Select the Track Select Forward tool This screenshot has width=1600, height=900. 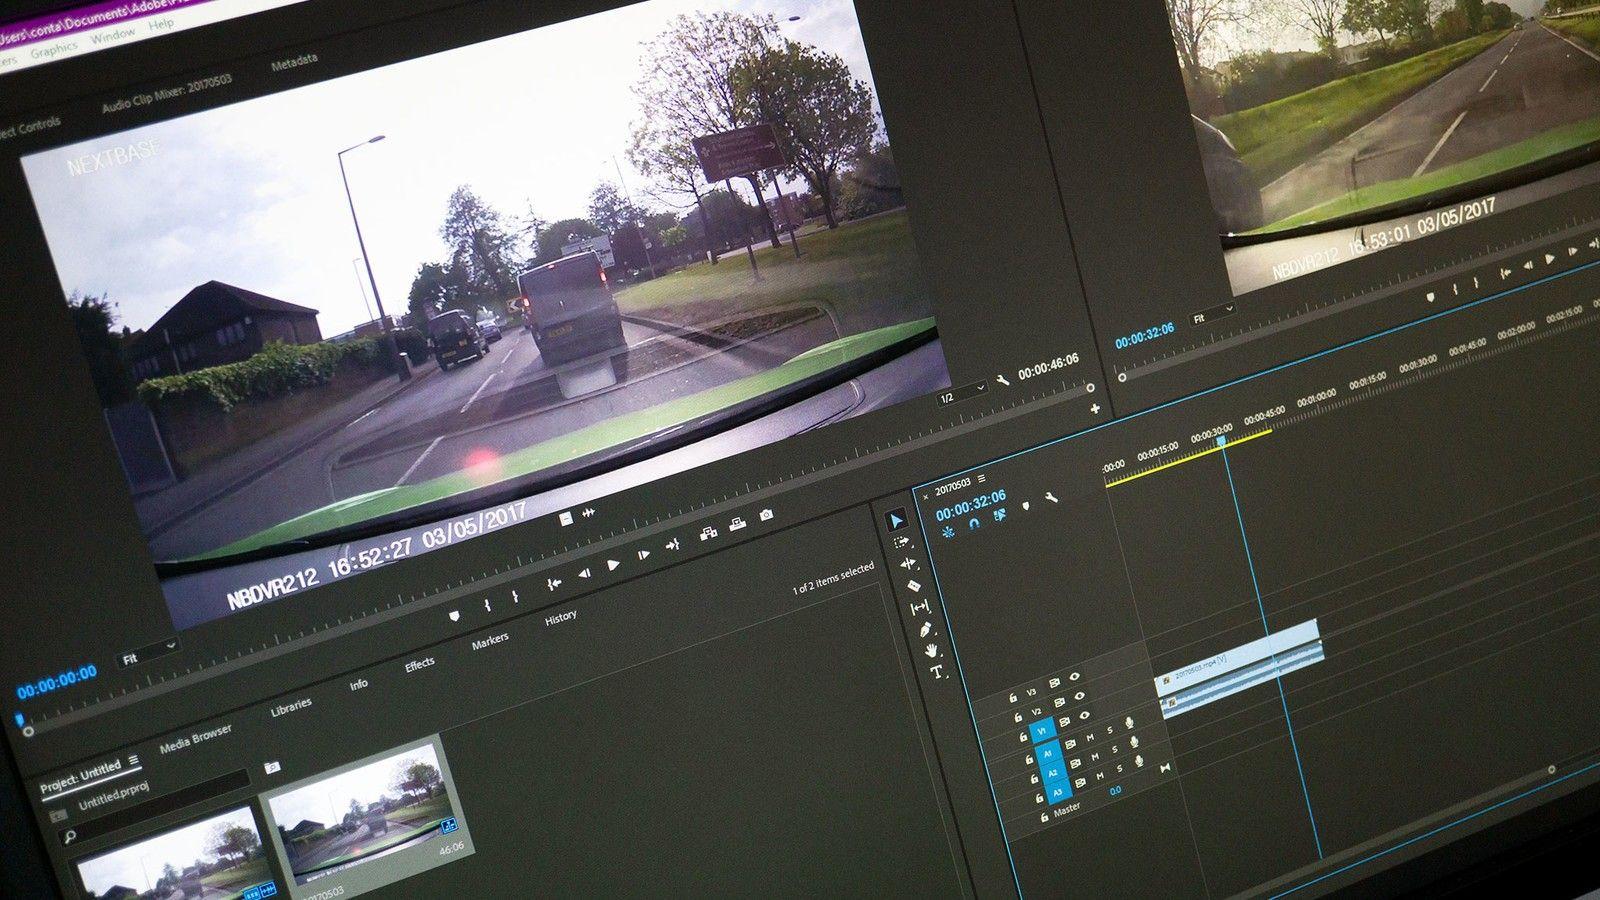tap(903, 542)
